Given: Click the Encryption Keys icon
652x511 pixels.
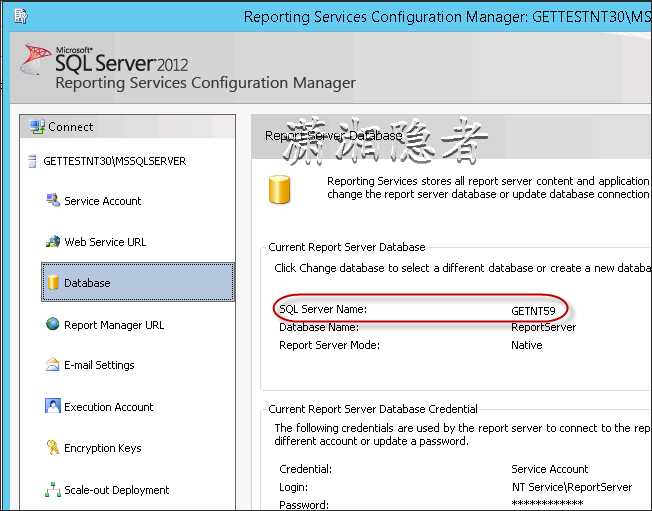Looking at the screenshot, I should click(x=53, y=447).
